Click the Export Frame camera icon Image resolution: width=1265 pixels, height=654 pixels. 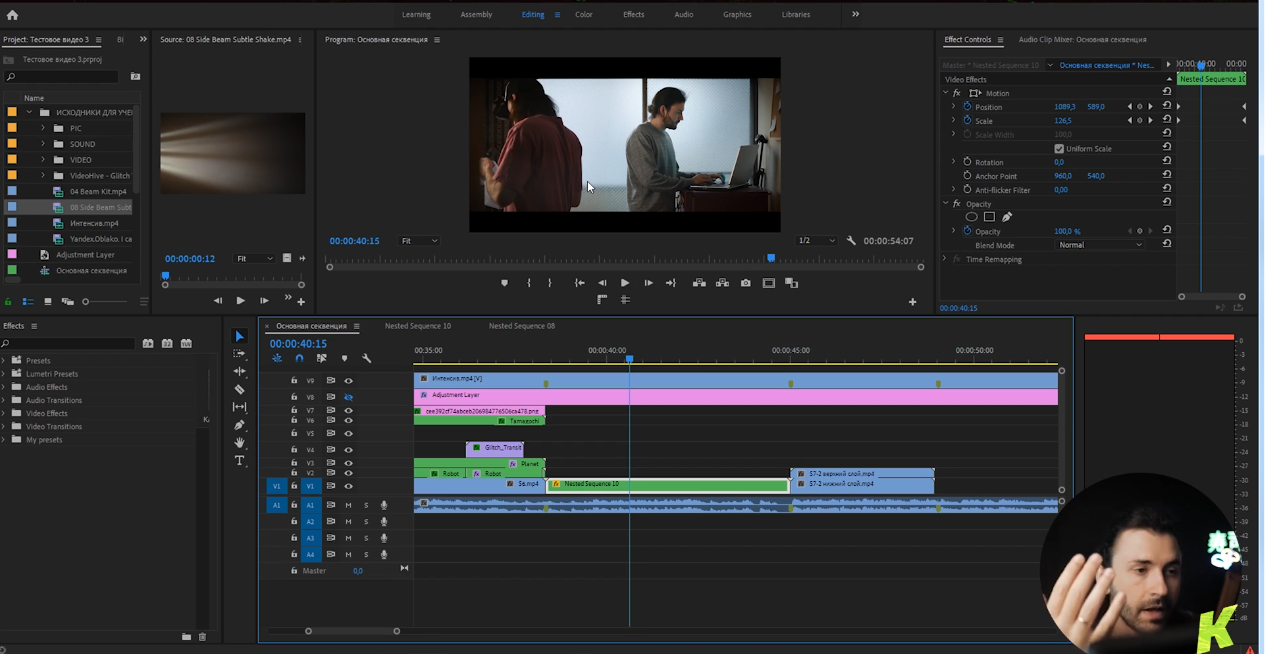pos(745,283)
